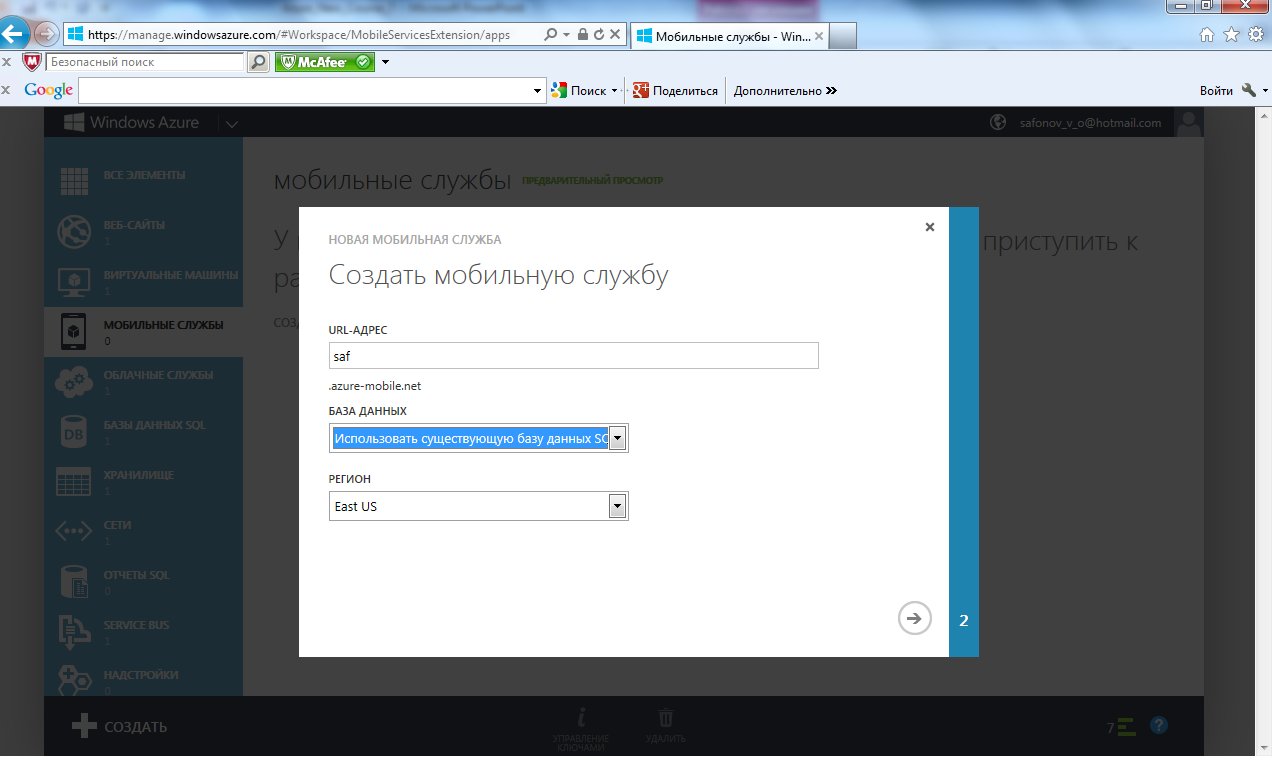Click the browser address bar URL

pyautogui.click(x=299, y=34)
